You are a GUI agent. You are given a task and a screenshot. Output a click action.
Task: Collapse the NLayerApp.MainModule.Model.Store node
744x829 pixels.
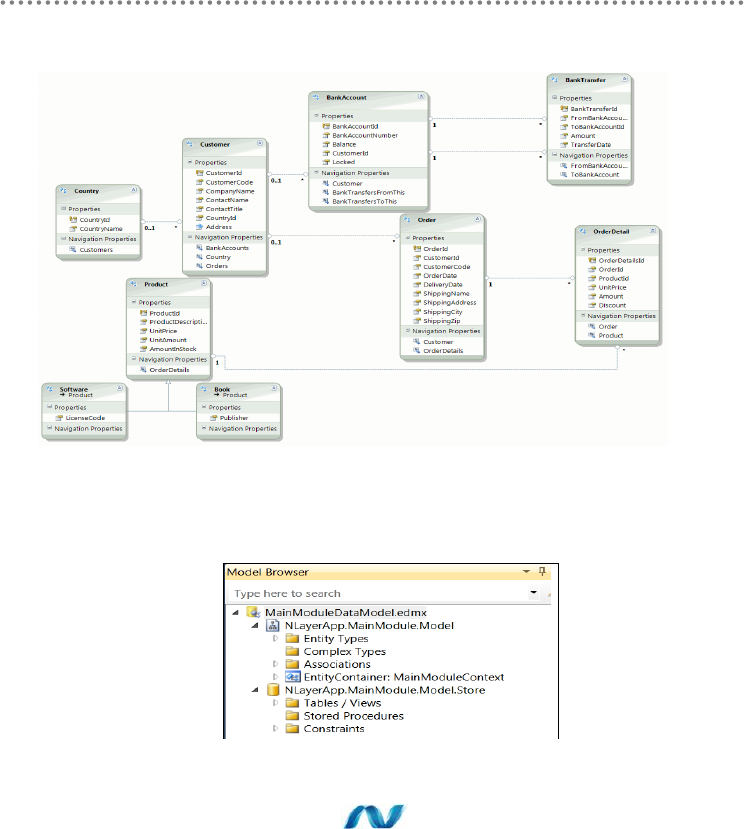pos(255,690)
